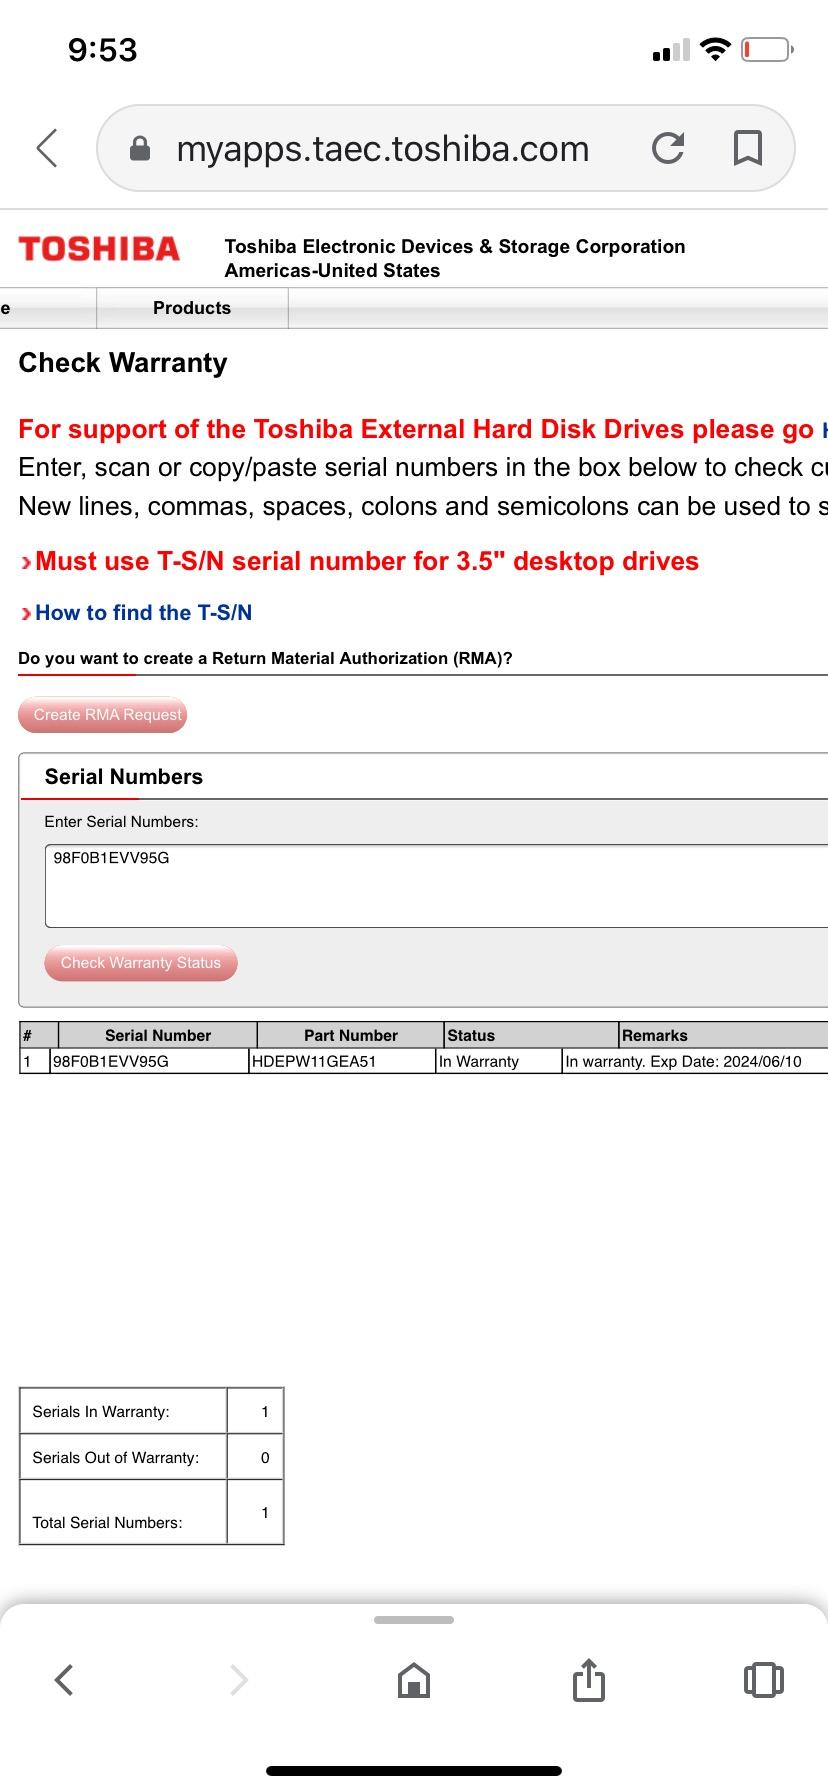This screenshot has height=1792, width=828.
Task: Open the 'How to find the T-S/N' link
Action: click(143, 612)
